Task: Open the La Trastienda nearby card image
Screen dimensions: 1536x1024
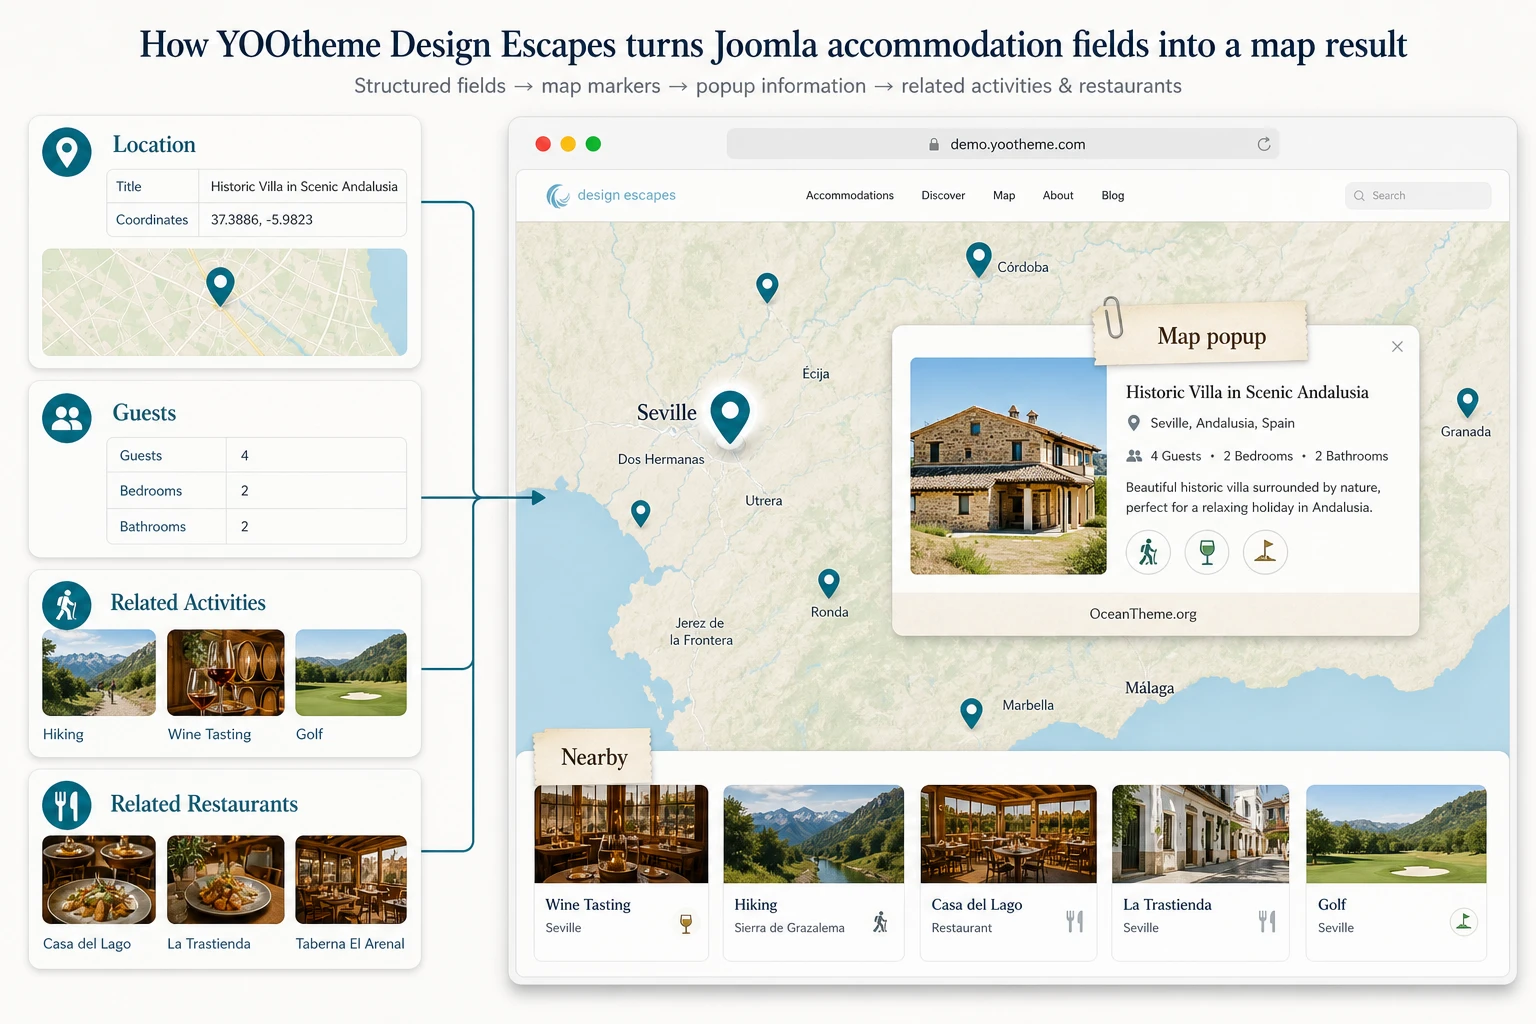Action: [x=1200, y=834]
